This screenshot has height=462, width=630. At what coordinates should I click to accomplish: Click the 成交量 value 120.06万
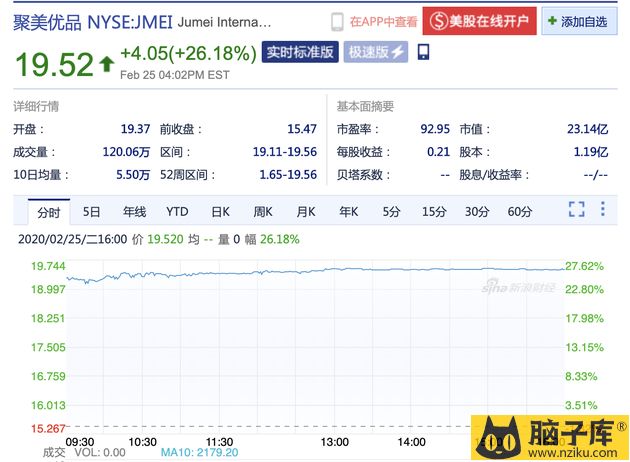click(126, 152)
